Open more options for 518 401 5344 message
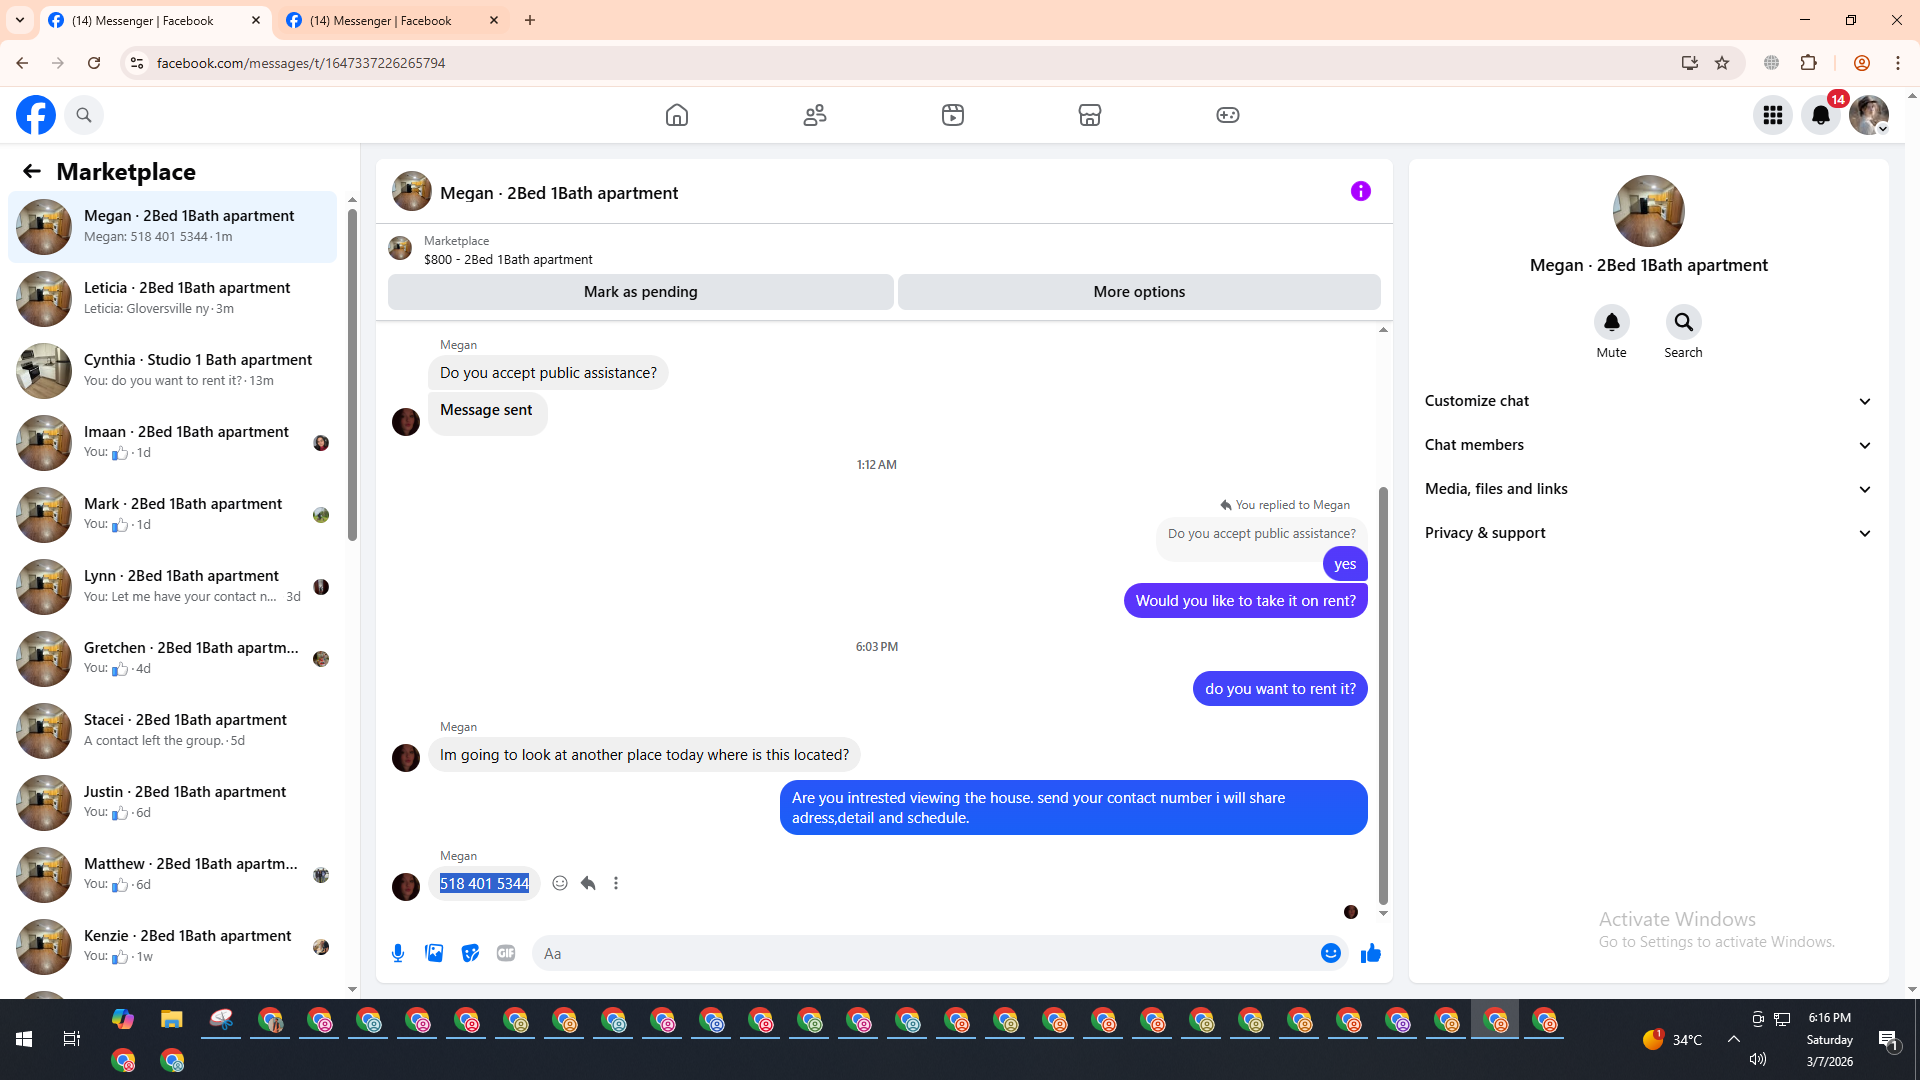The height and width of the screenshot is (1080, 1920). 616,883
